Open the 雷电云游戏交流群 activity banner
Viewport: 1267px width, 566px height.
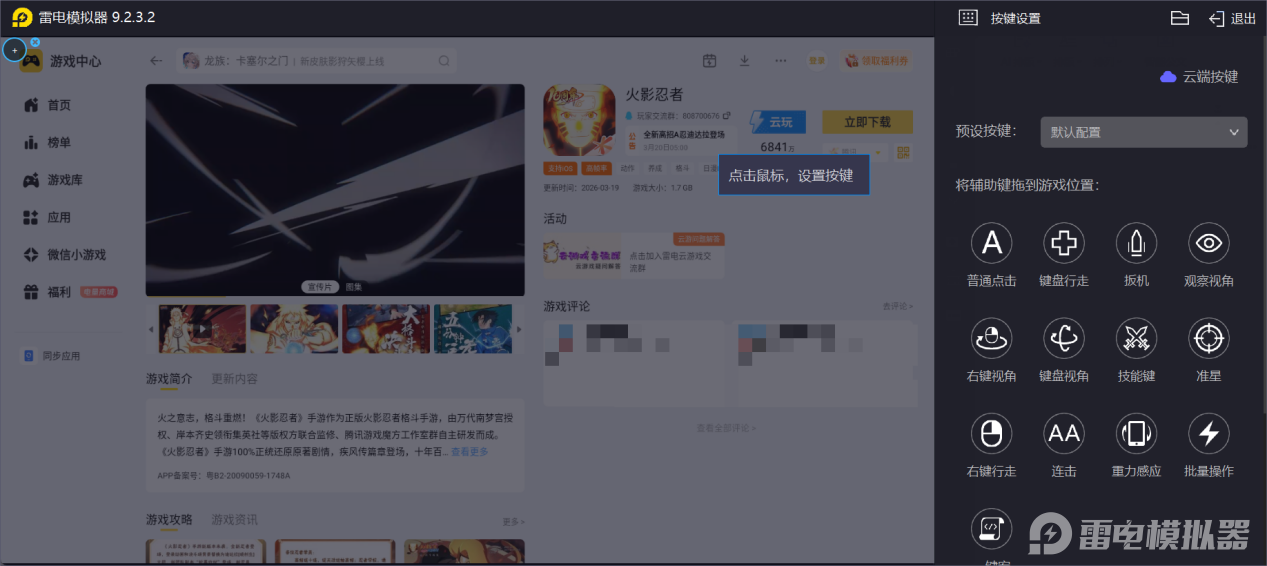[634, 255]
